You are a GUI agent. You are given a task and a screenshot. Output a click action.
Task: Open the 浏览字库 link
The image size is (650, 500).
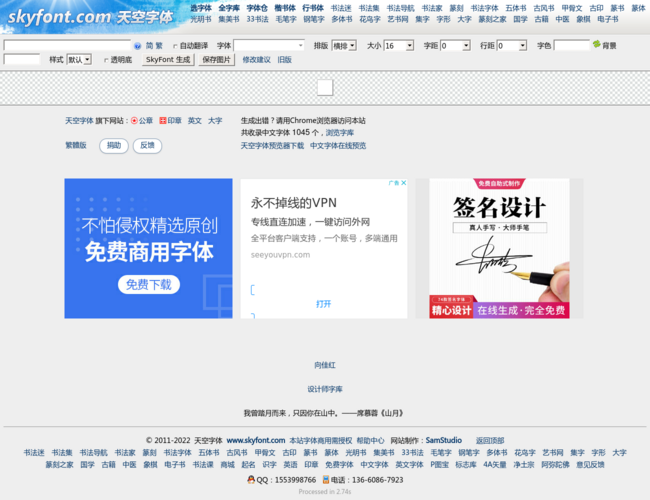pyautogui.click(x=340, y=133)
